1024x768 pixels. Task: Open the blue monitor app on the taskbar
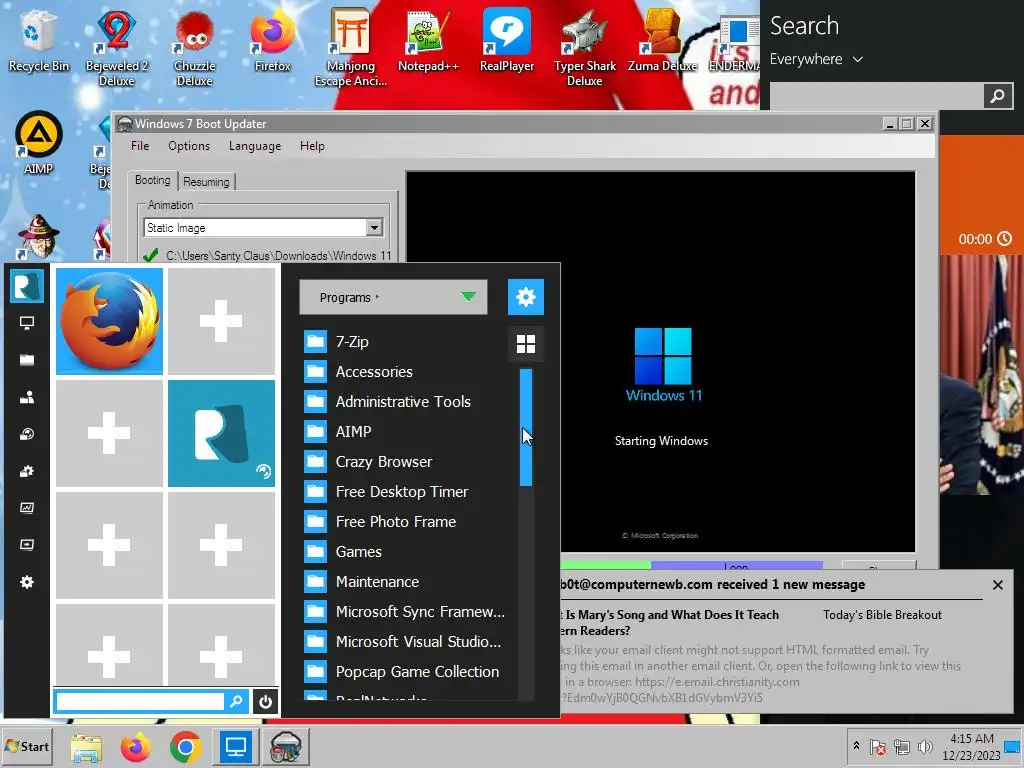tap(235, 747)
